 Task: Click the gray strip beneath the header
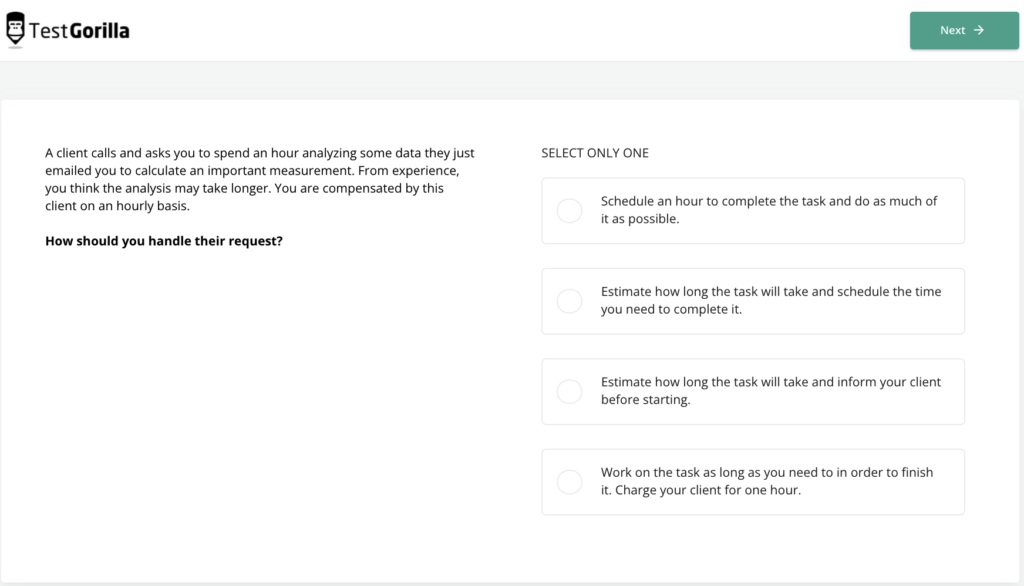(x=500, y=80)
